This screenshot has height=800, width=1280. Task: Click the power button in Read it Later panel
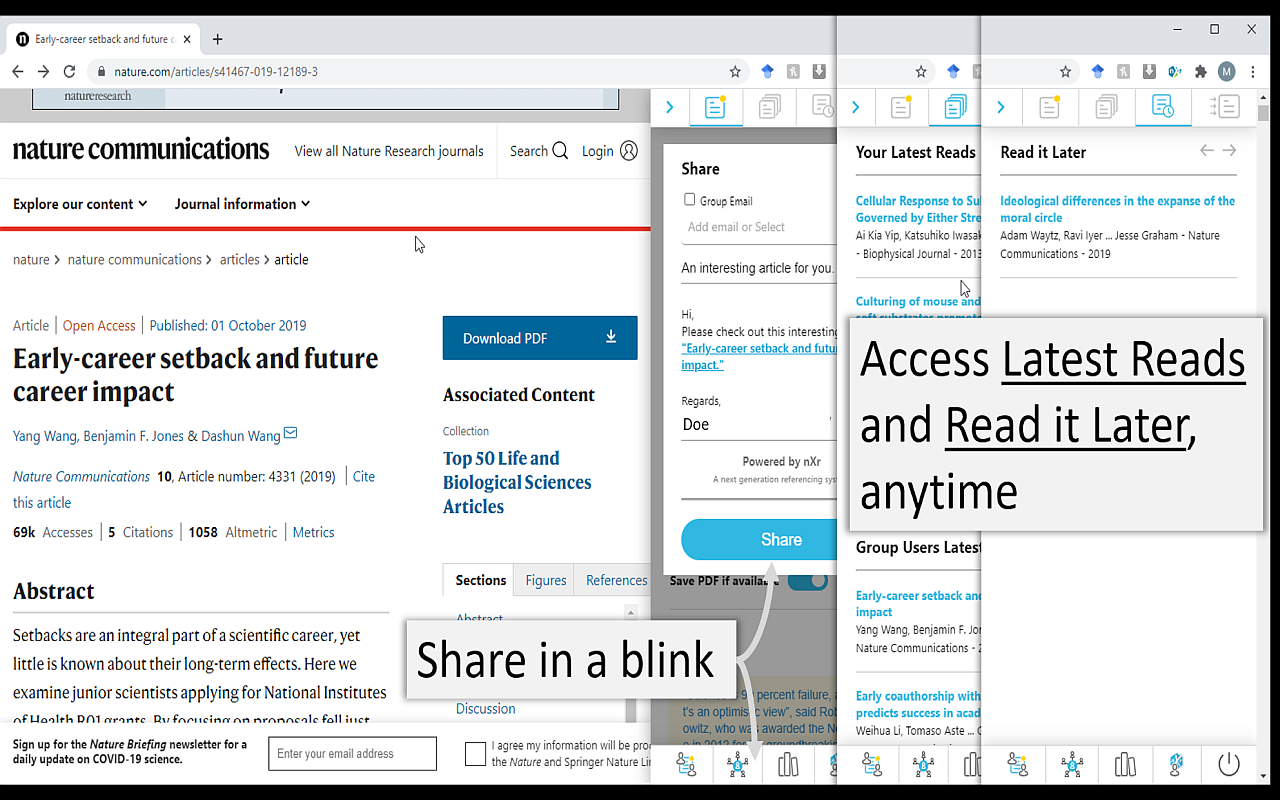click(1229, 765)
